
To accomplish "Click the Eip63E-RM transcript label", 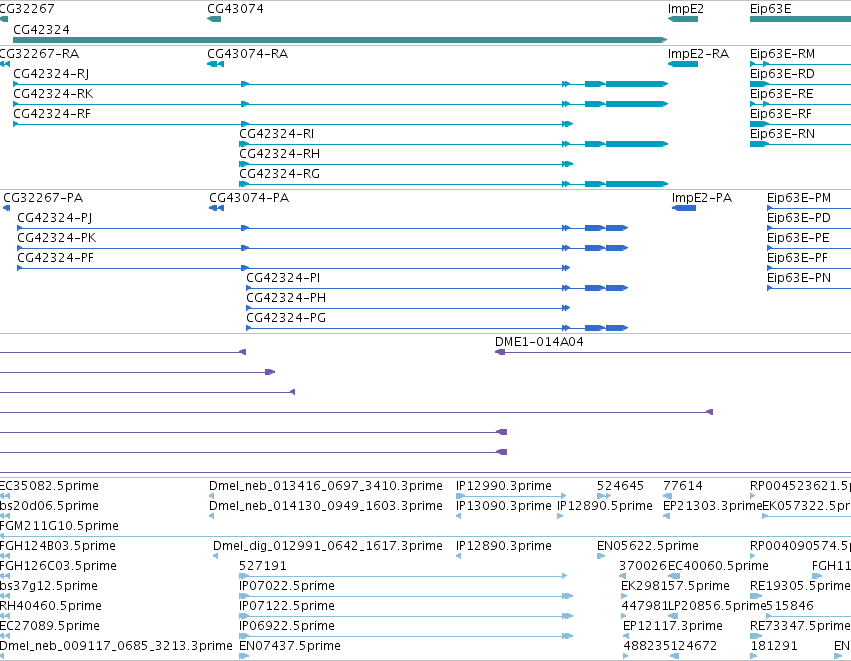I will tap(782, 54).
